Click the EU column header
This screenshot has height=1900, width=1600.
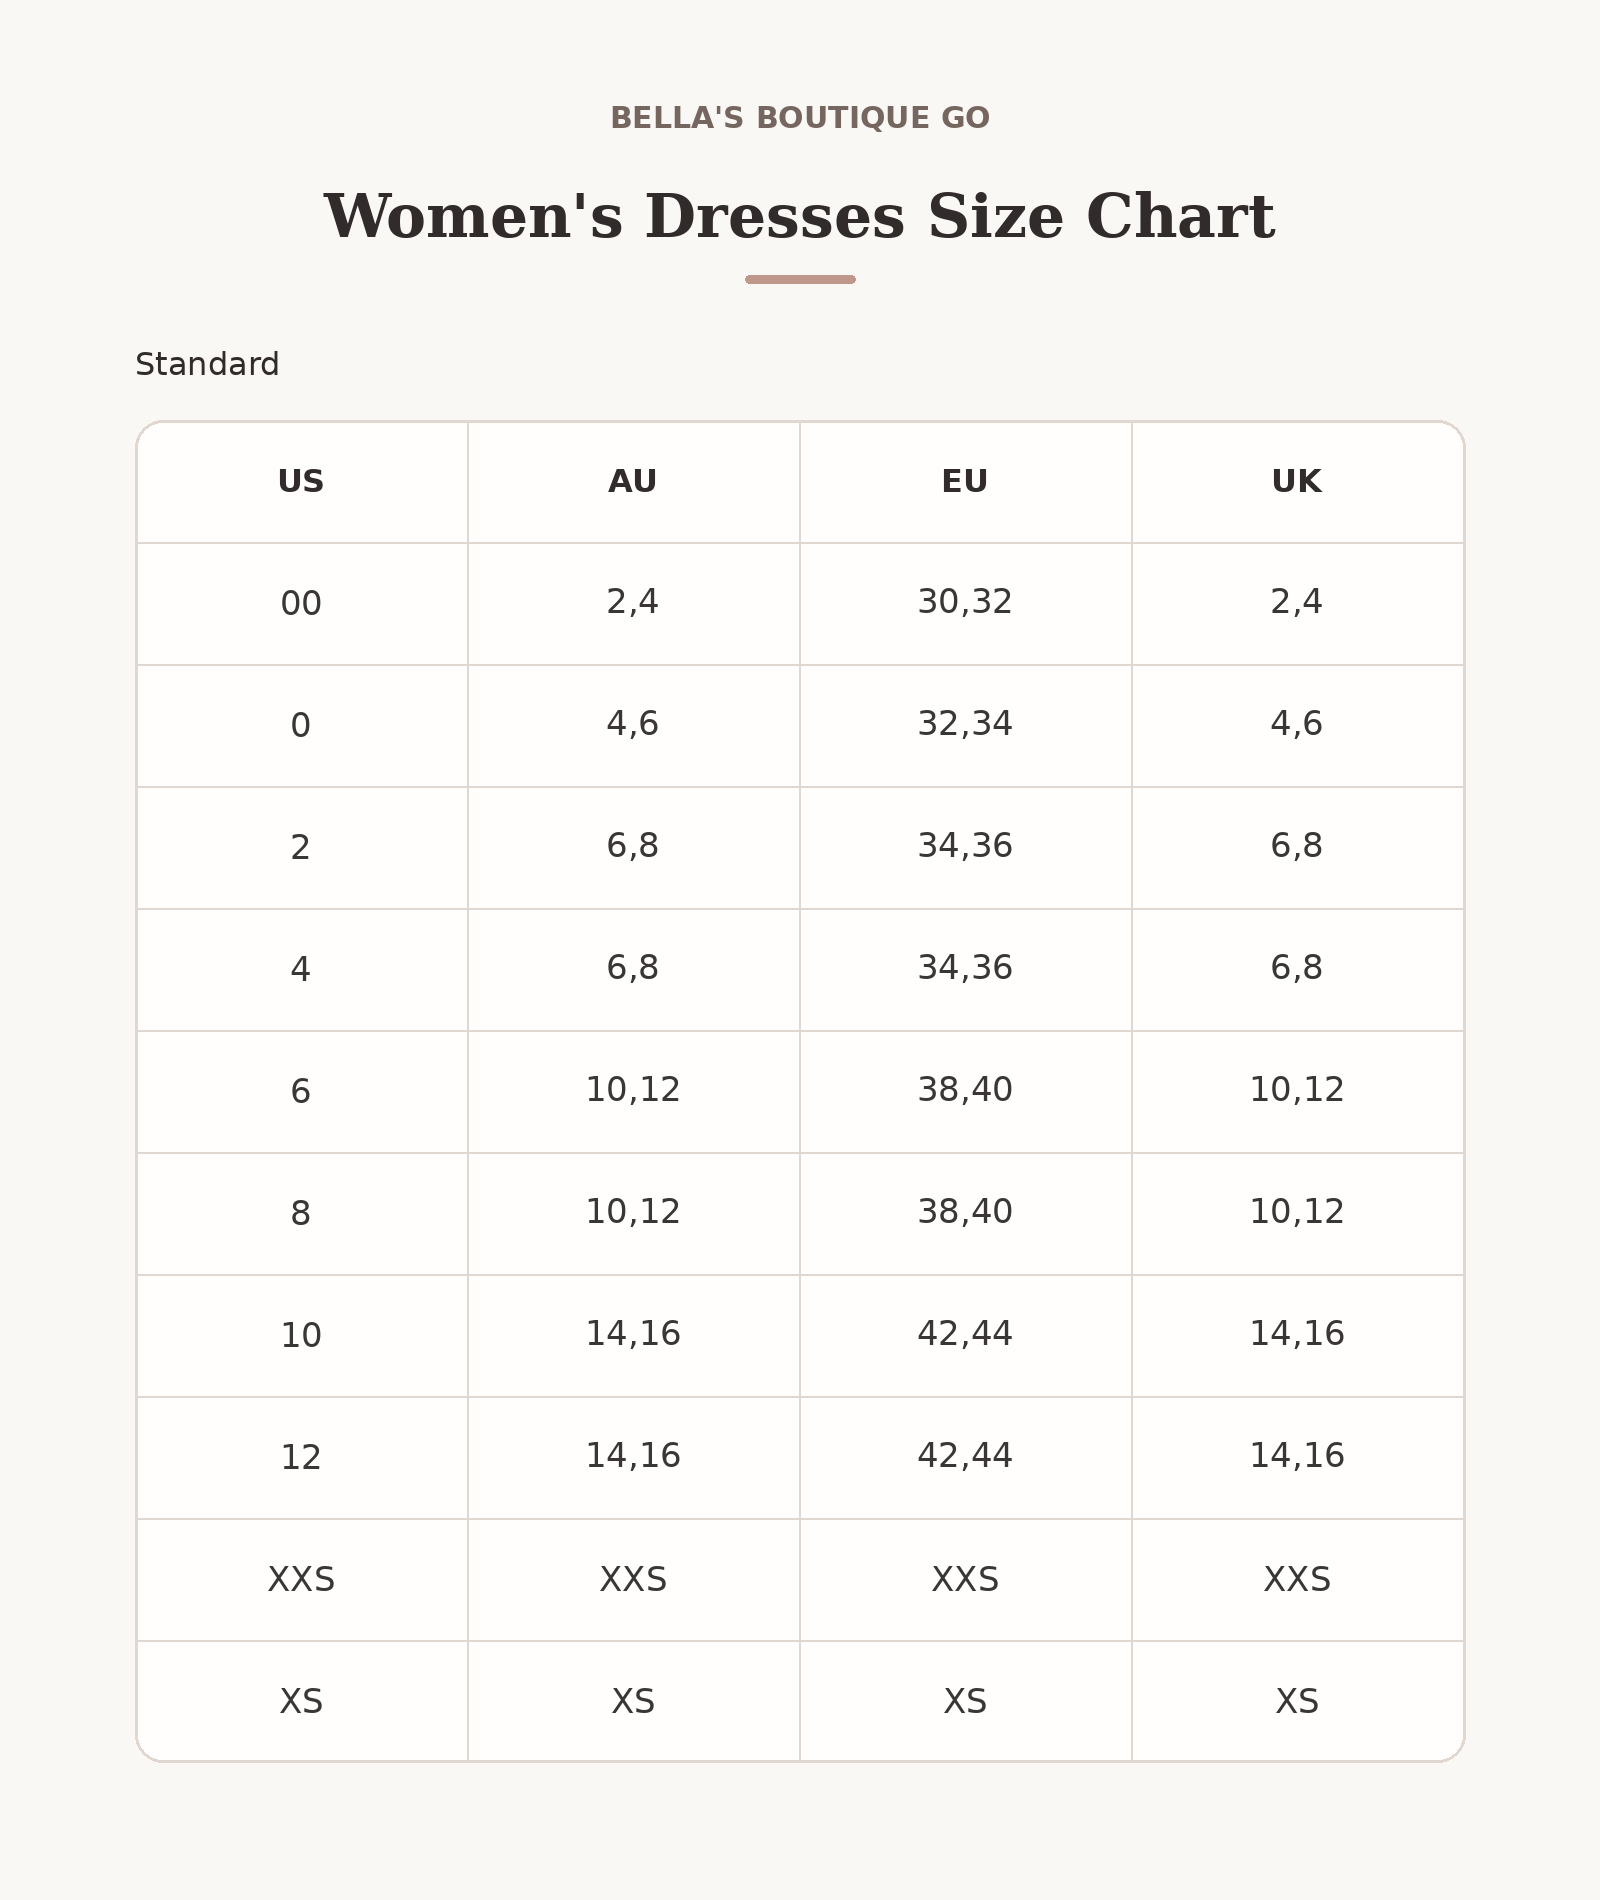tap(965, 482)
